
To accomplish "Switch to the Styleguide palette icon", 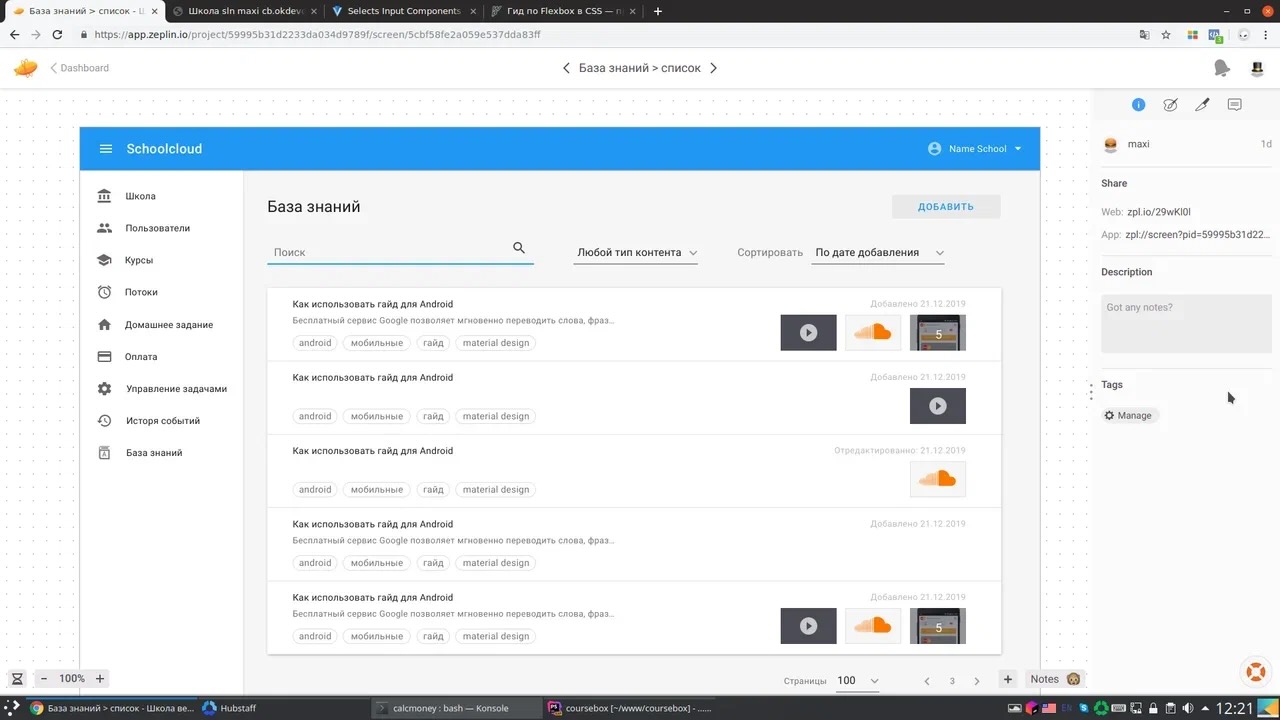I will pos(1170,105).
